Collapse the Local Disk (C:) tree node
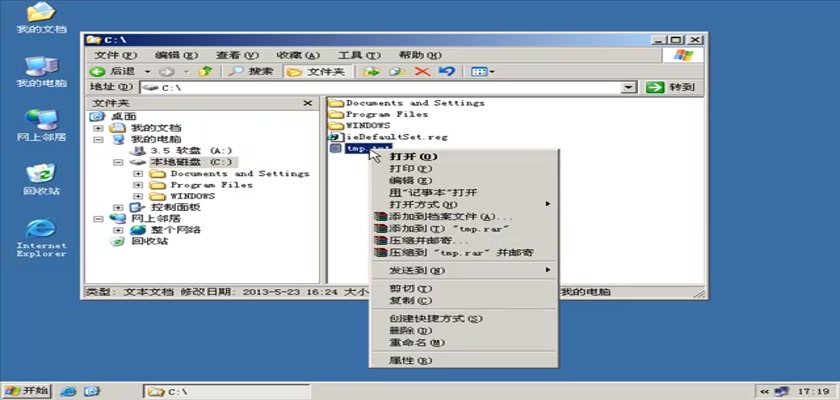 (x=118, y=162)
